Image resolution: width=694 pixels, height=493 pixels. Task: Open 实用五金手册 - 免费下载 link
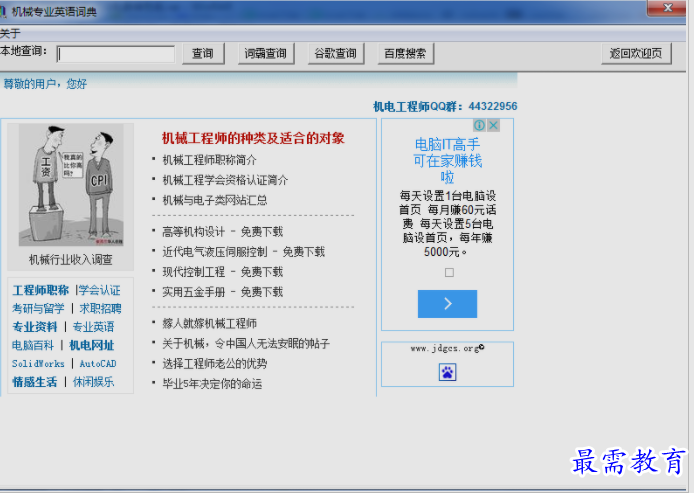pyautogui.click(x=223, y=292)
